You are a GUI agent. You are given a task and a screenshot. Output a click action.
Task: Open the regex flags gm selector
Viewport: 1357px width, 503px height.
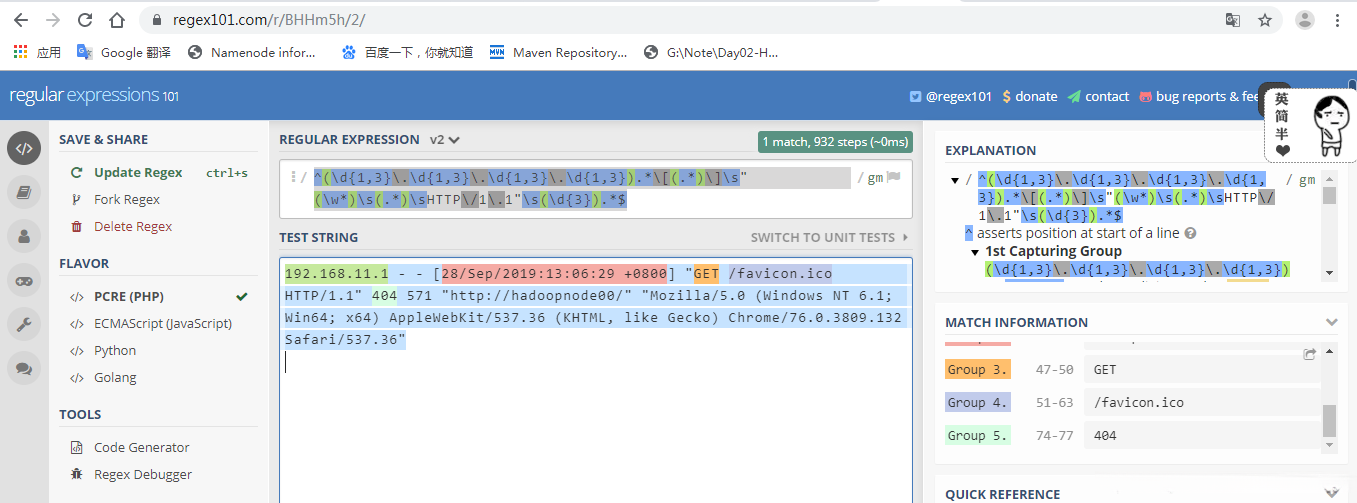pos(876,178)
